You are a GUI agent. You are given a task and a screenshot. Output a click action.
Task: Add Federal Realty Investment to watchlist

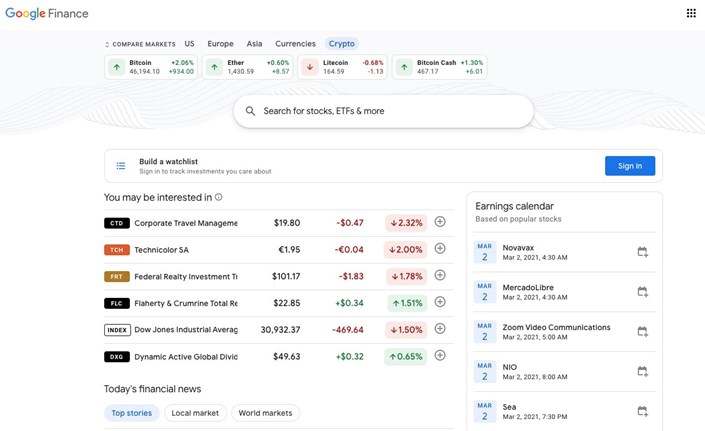pyautogui.click(x=440, y=275)
